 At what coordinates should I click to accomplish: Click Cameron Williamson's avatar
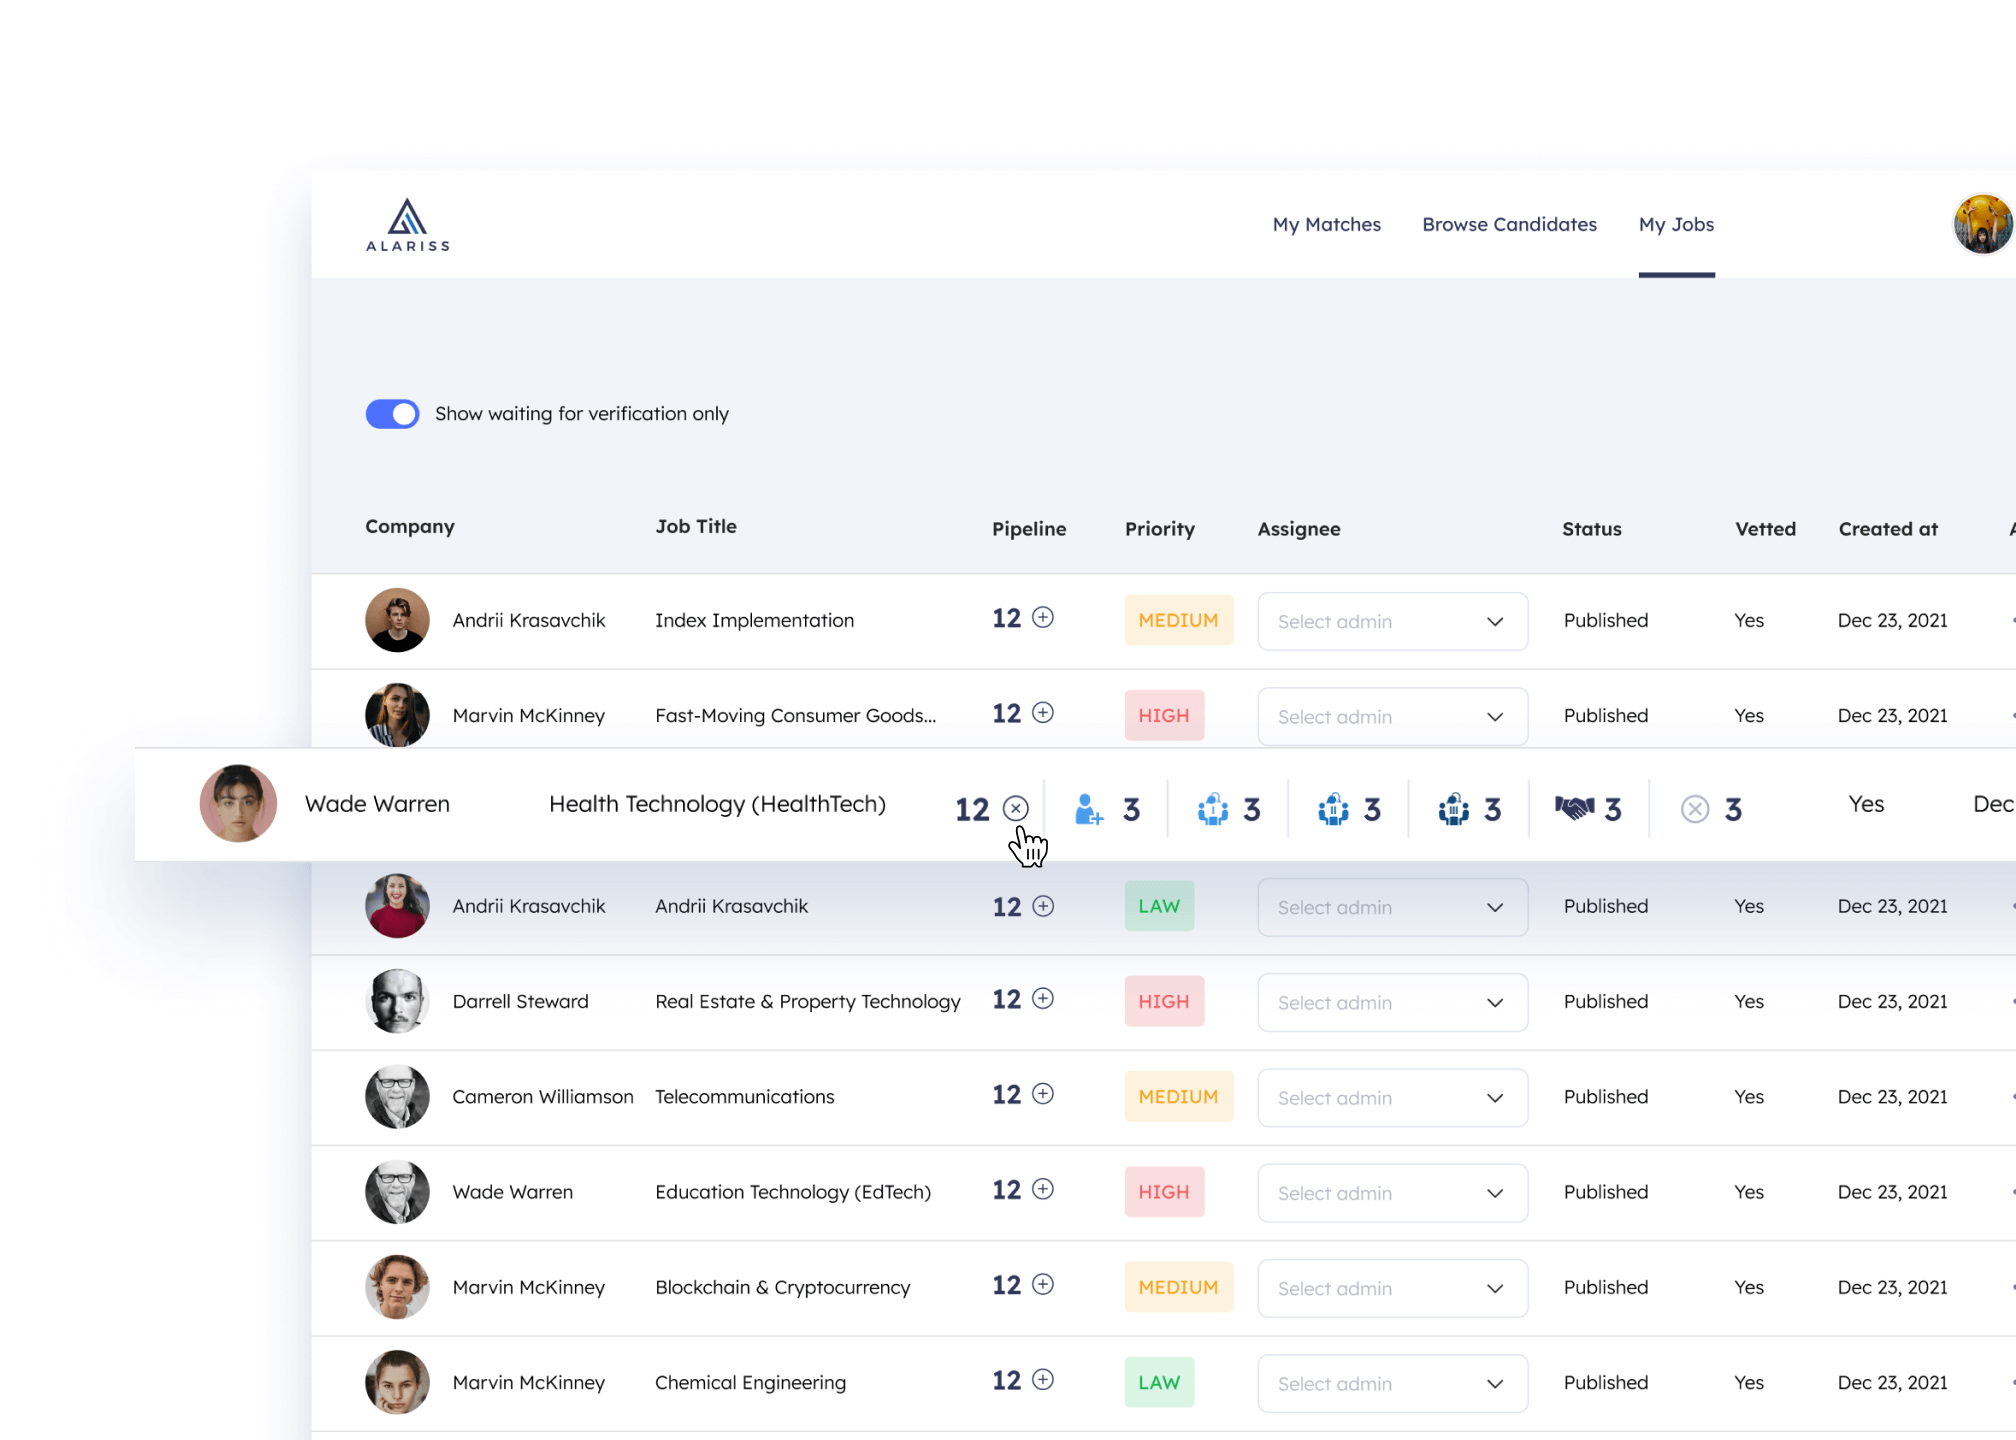coord(397,1097)
